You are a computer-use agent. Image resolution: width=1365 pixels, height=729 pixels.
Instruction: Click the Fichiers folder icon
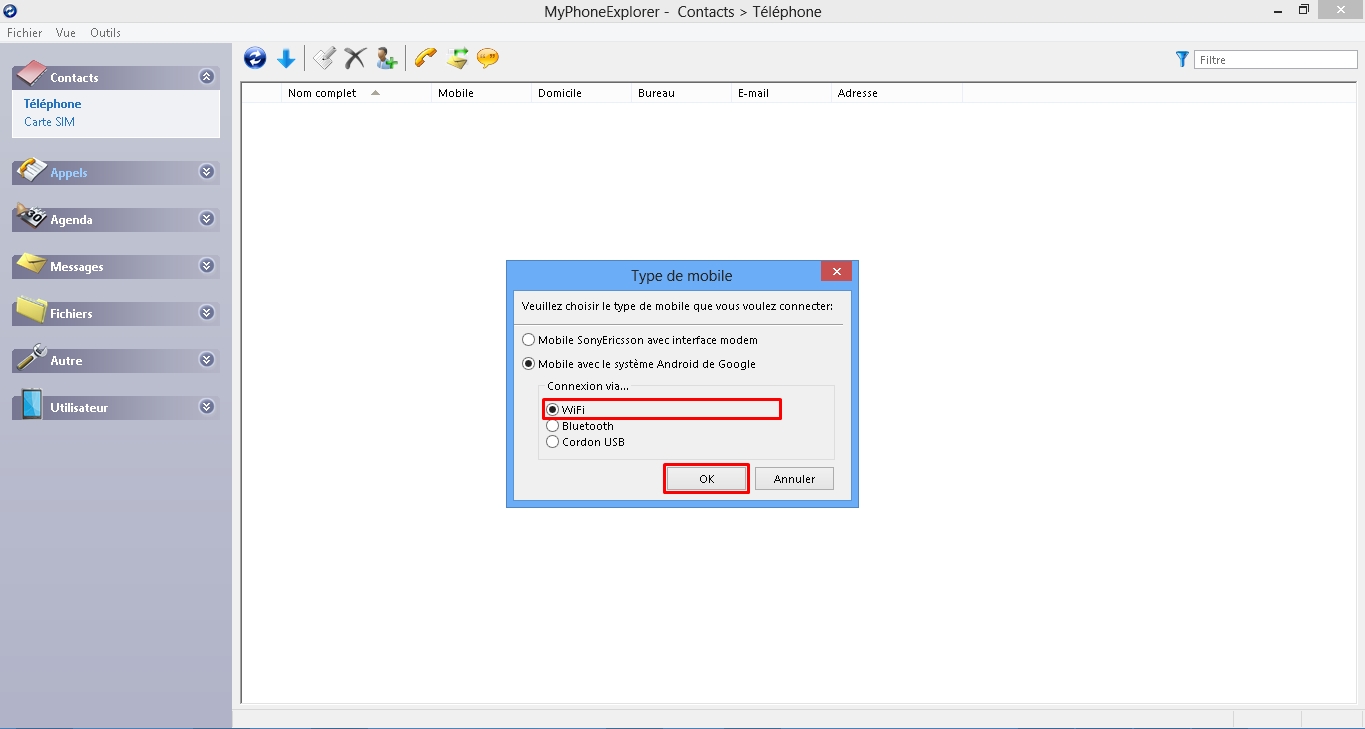[x=32, y=310]
